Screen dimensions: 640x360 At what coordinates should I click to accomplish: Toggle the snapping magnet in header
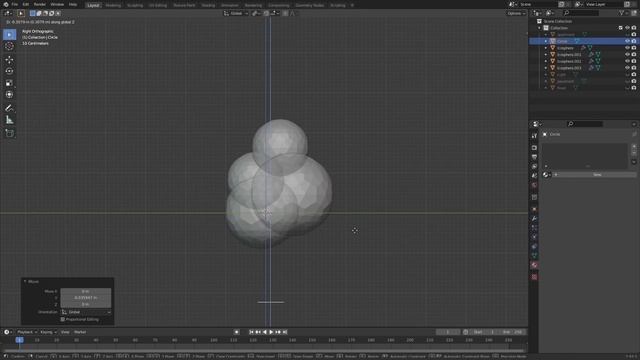click(266, 13)
